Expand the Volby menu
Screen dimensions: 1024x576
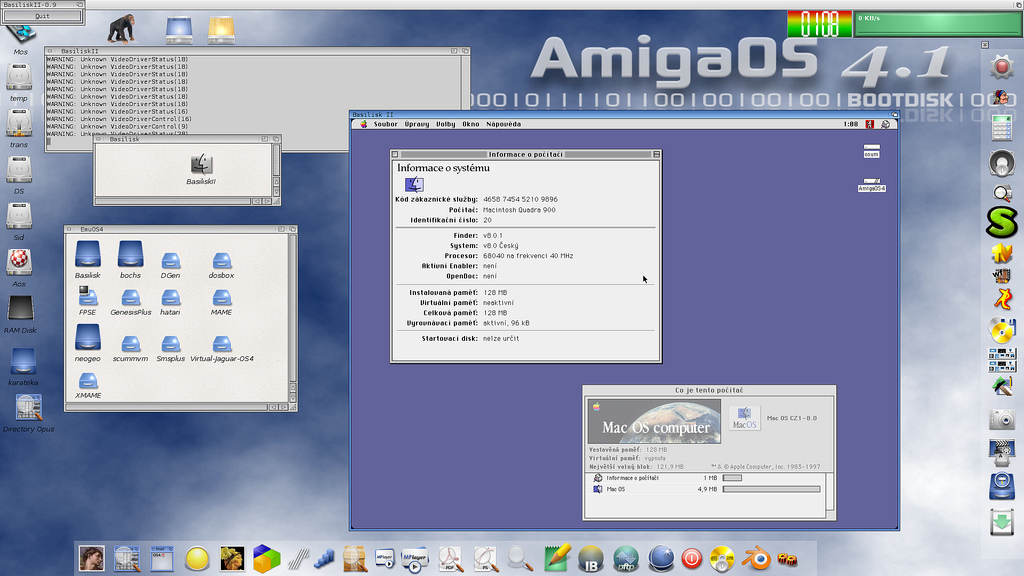click(446, 124)
